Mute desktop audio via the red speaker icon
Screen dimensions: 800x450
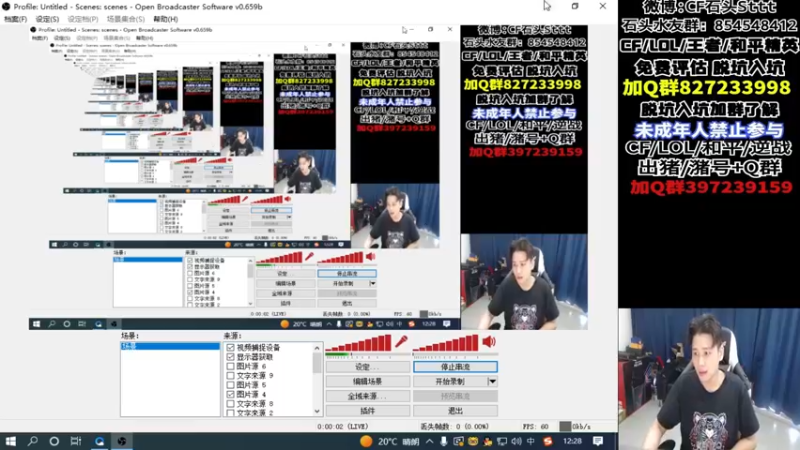pyautogui.click(x=489, y=341)
